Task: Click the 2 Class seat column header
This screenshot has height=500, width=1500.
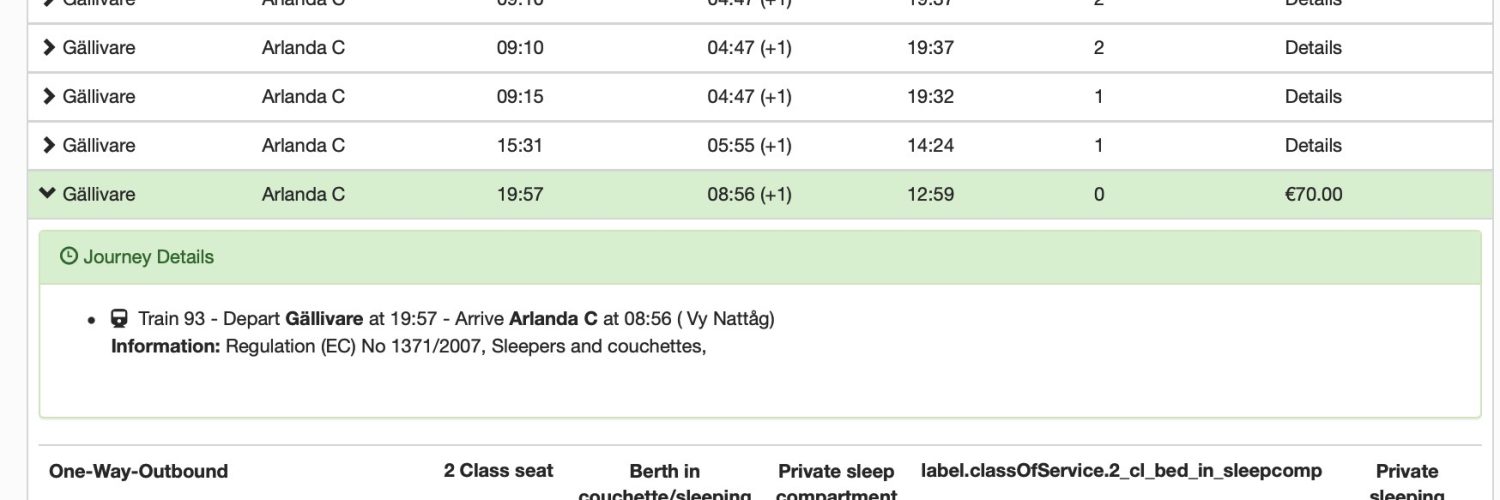Action: [x=498, y=471]
